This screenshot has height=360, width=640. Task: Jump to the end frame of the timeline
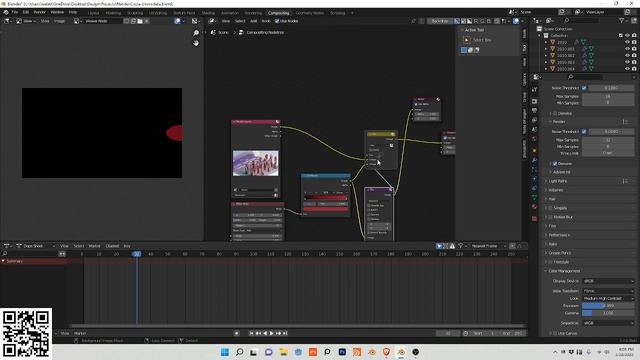point(285,333)
